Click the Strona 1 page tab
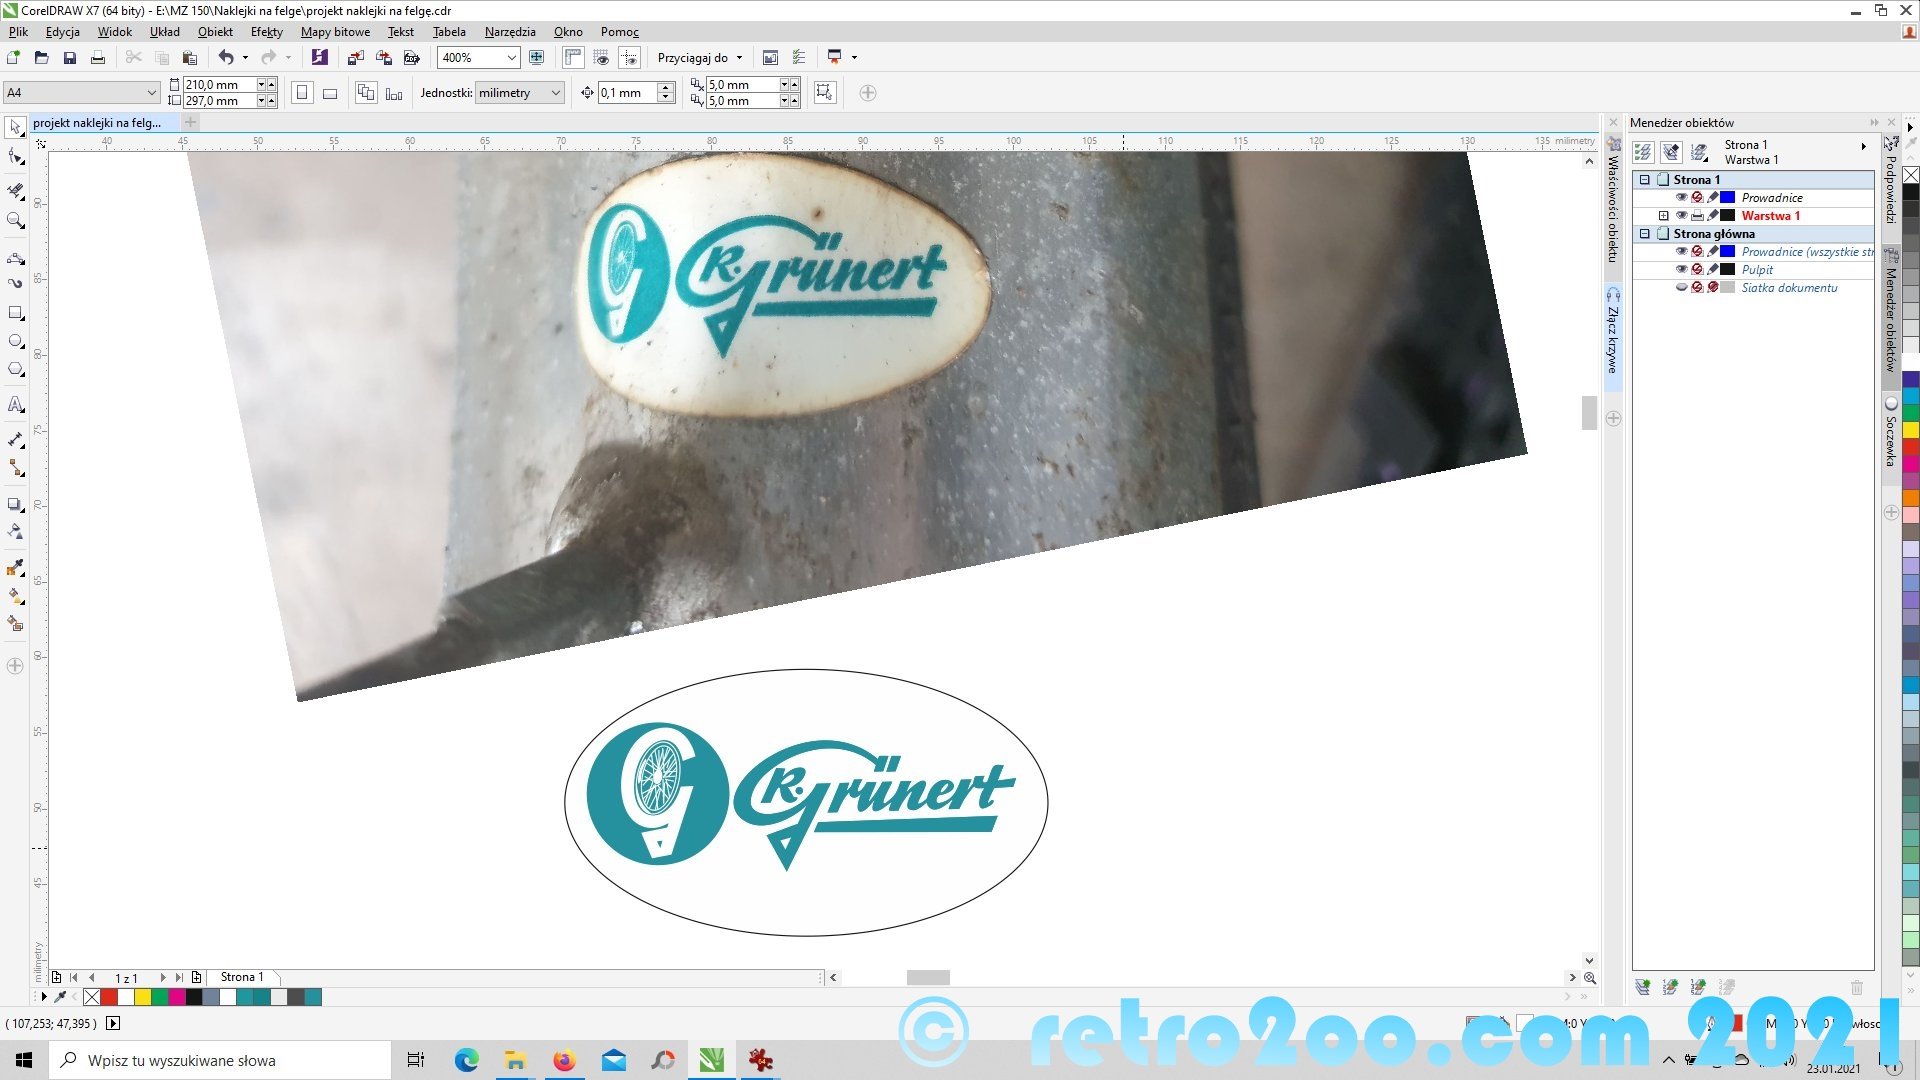1920x1080 pixels. click(x=242, y=977)
